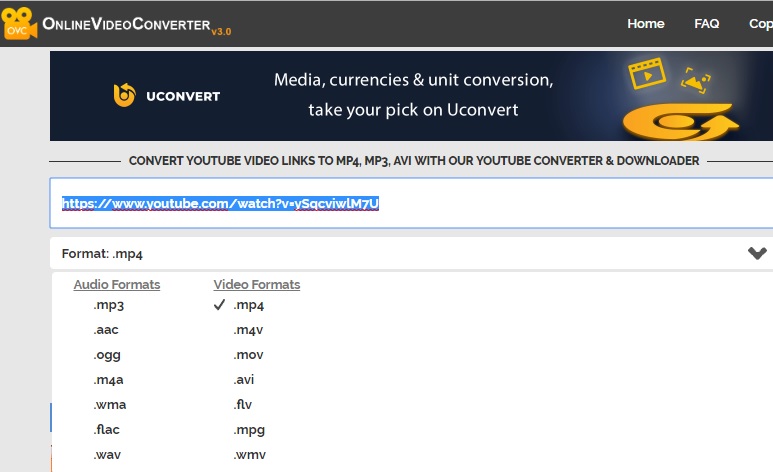Screen dimensions: 773x472
Task: Select the .wma audio format
Action: pyautogui.click(x=109, y=405)
